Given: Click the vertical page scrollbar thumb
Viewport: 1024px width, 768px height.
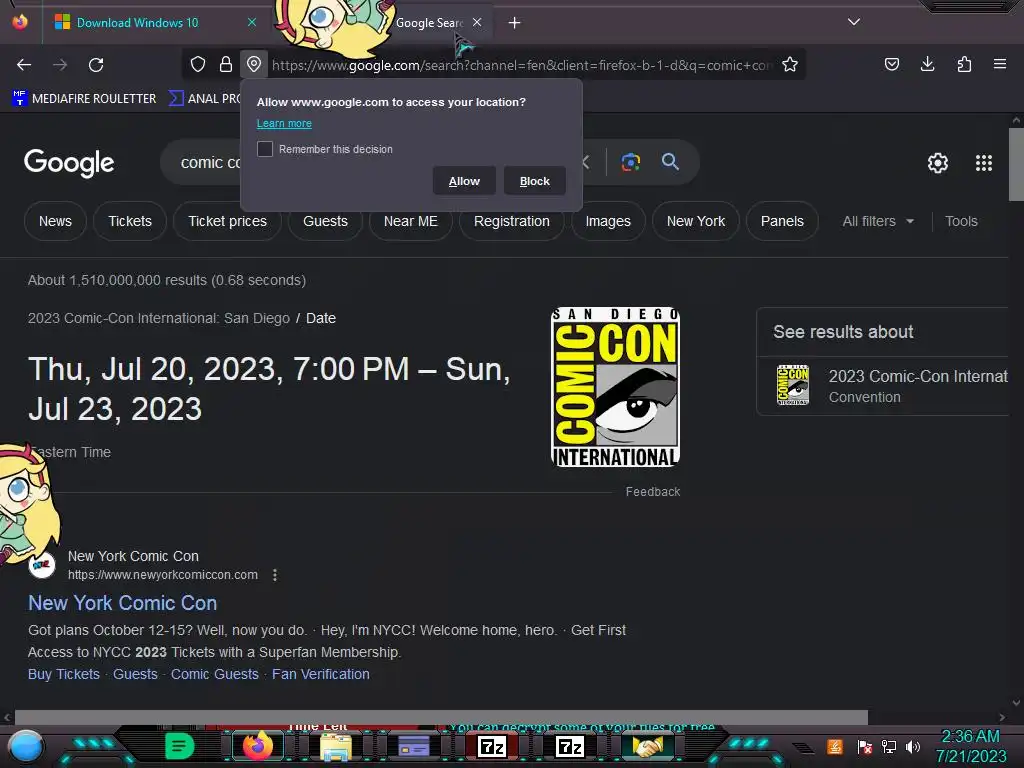Looking at the screenshot, I should coord(1016,165).
